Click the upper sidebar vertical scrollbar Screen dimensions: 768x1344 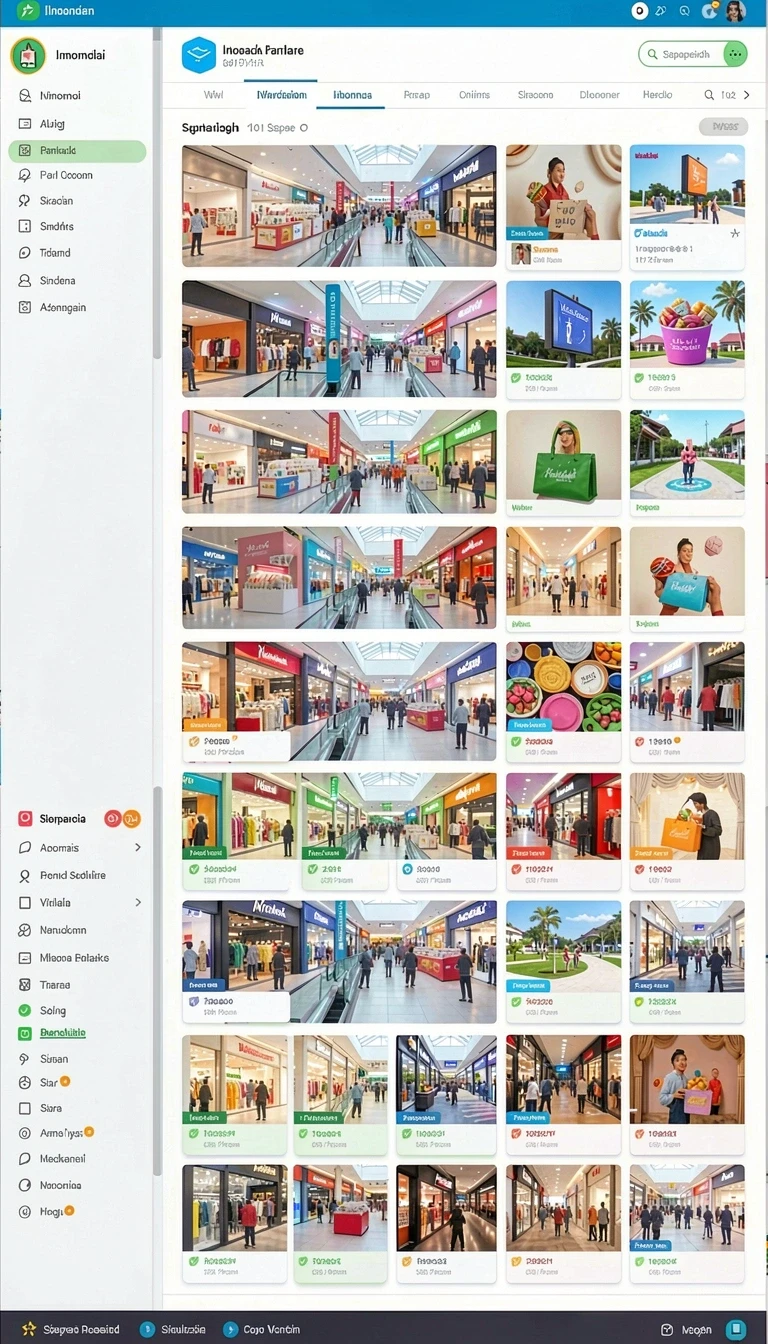click(x=156, y=195)
